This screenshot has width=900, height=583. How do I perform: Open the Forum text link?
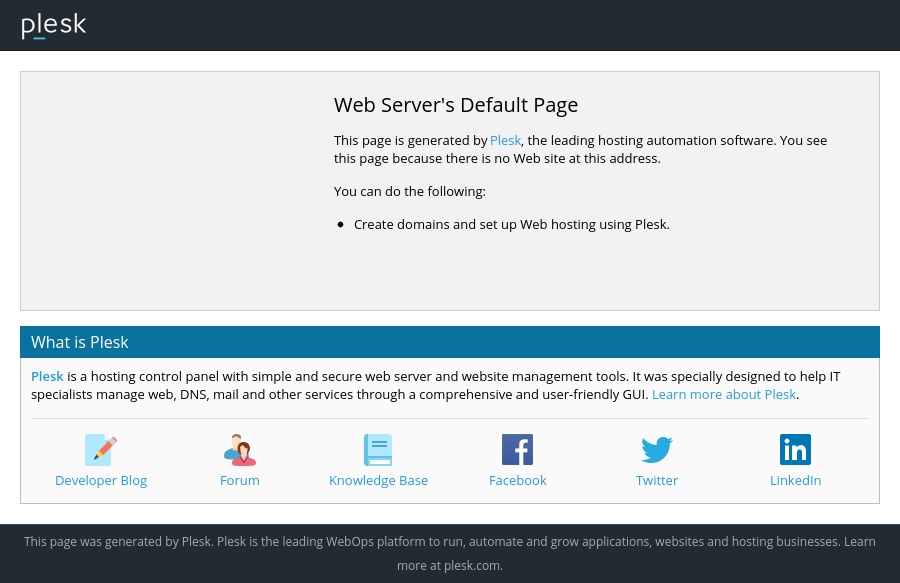pyautogui.click(x=240, y=481)
